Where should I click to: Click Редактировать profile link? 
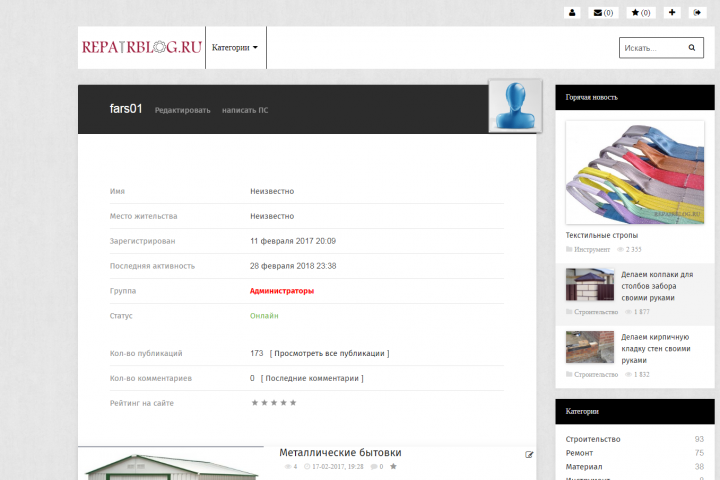182,110
